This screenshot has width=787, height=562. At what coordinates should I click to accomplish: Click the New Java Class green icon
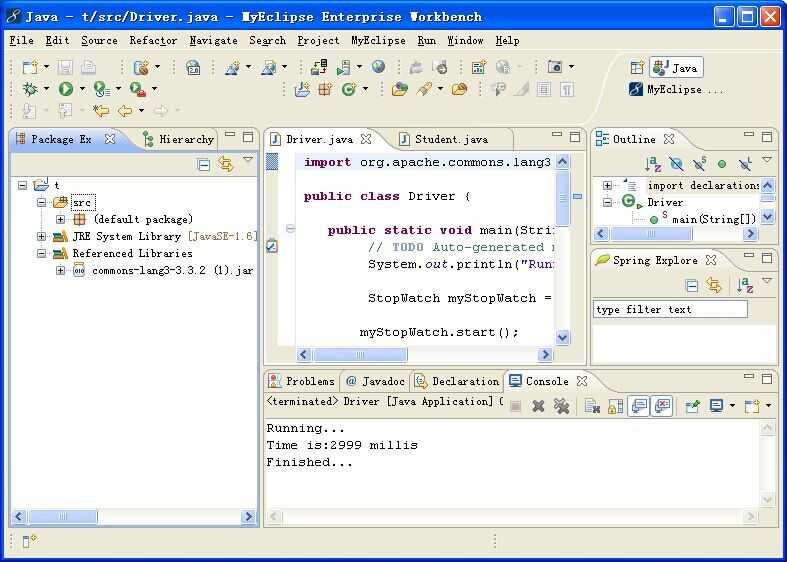(x=348, y=89)
